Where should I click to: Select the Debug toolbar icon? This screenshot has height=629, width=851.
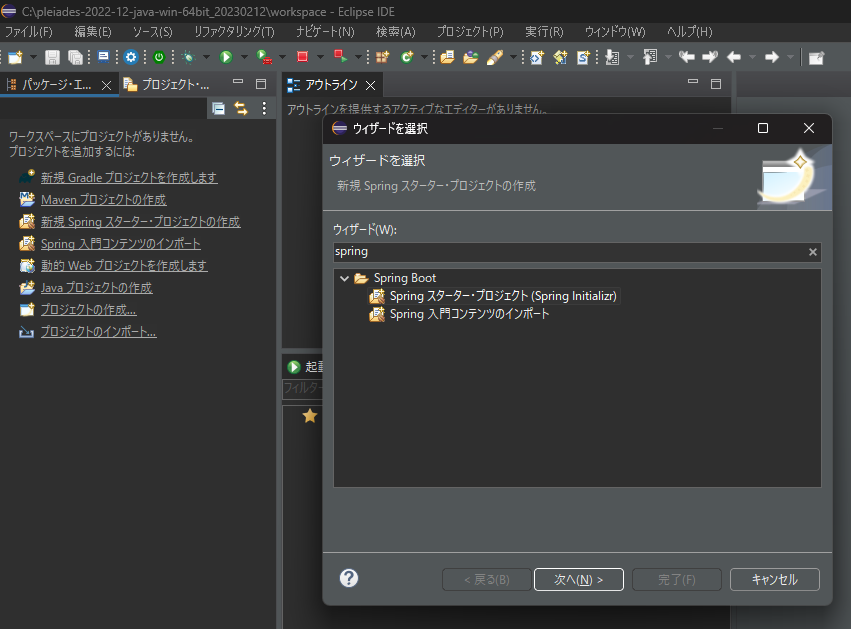(x=188, y=57)
